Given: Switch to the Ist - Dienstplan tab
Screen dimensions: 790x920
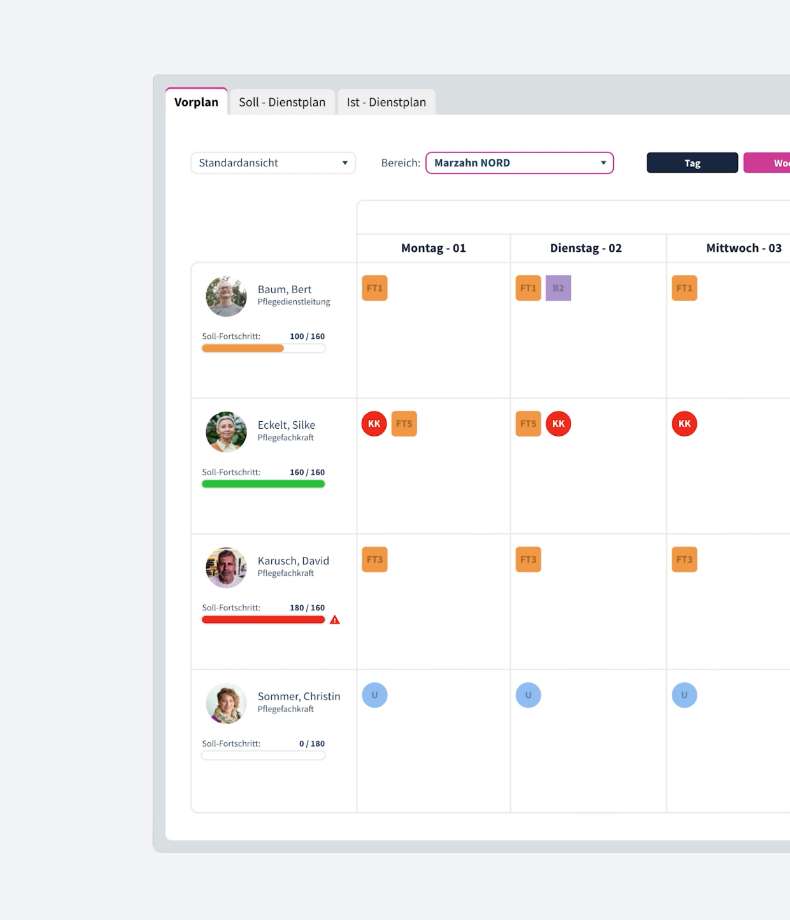Looking at the screenshot, I should 386,102.
